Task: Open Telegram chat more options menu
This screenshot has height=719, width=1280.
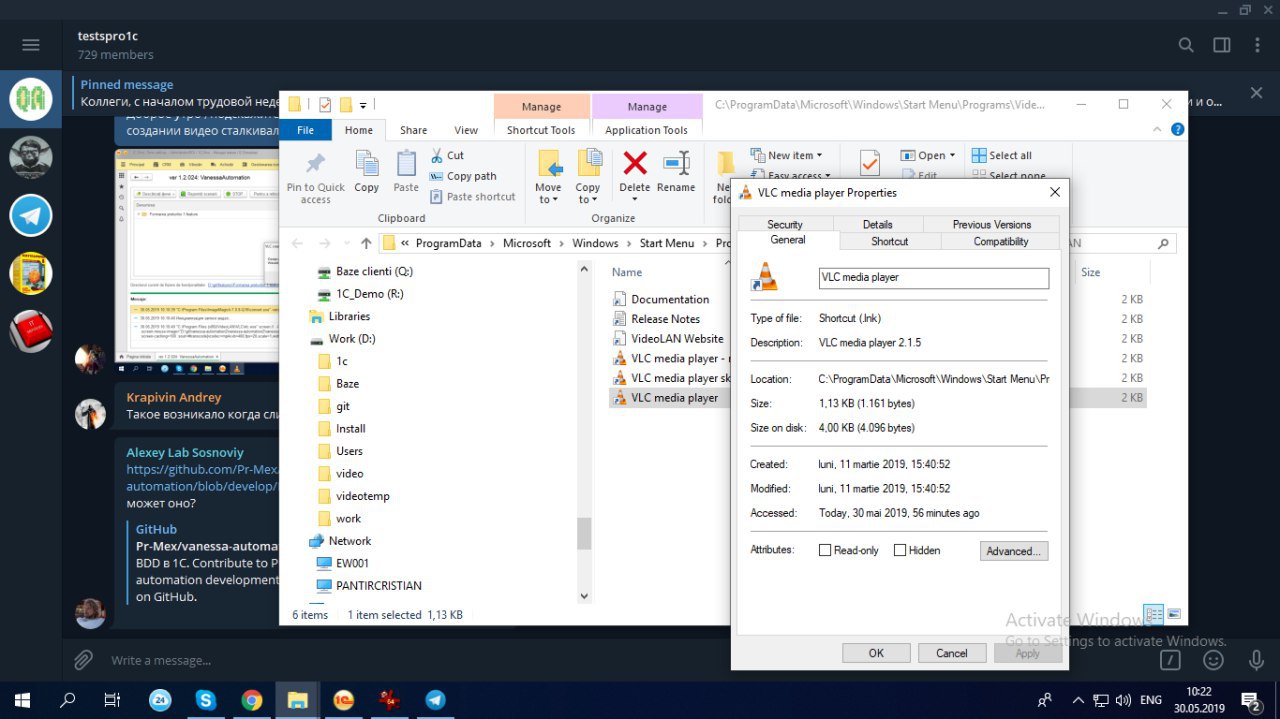Action: (x=1256, y=45)
